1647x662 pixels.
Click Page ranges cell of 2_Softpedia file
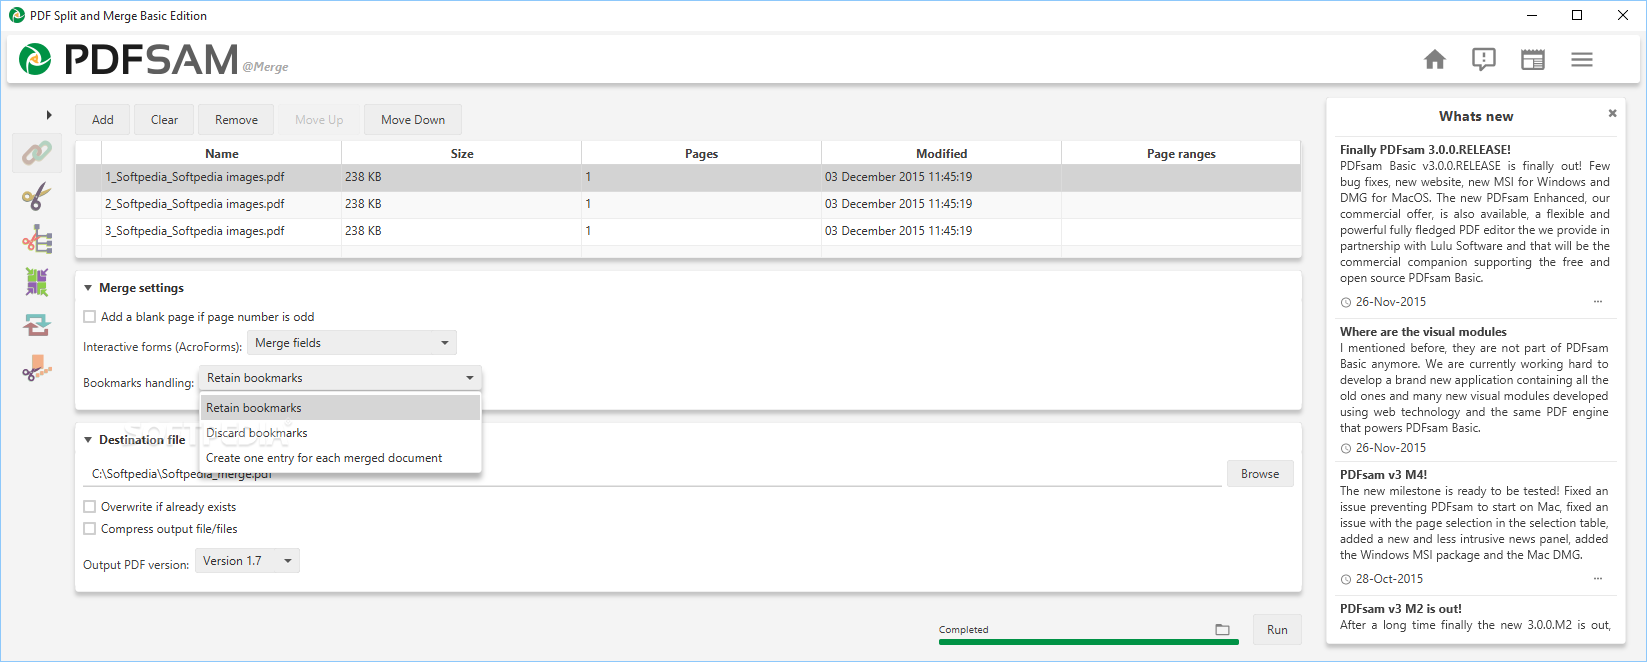[x=1181, y=204]
